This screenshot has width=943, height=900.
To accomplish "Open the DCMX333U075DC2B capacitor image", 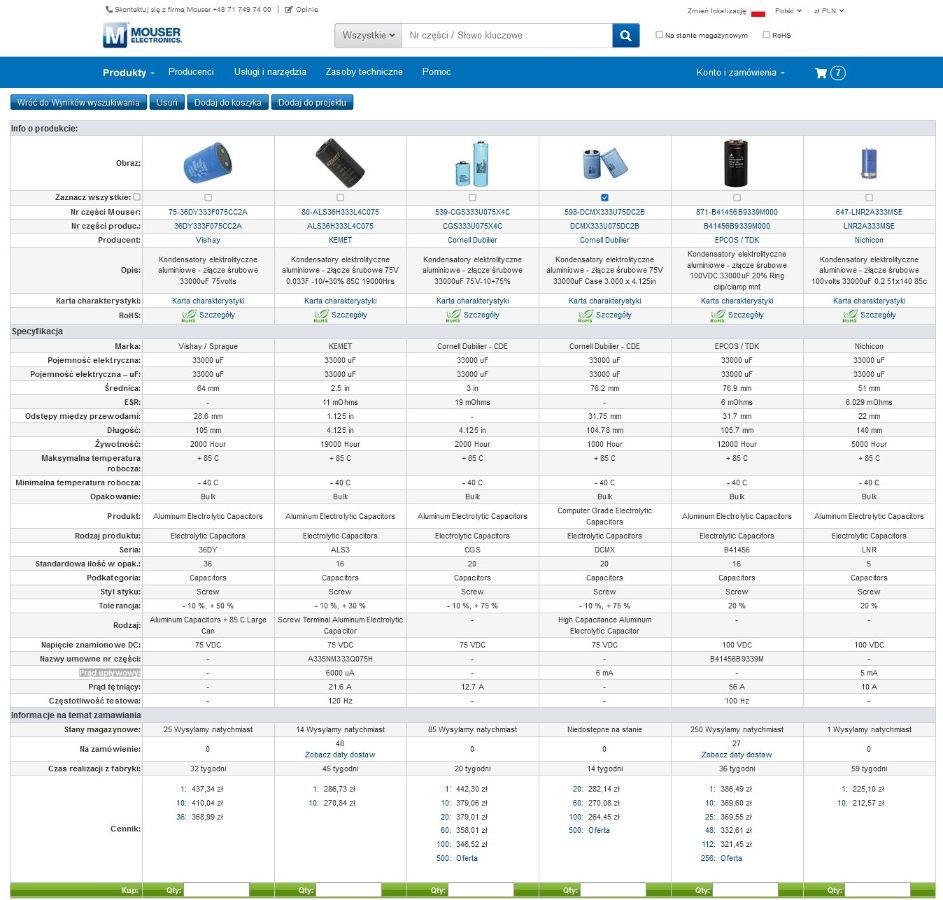I will click(604, 163).
